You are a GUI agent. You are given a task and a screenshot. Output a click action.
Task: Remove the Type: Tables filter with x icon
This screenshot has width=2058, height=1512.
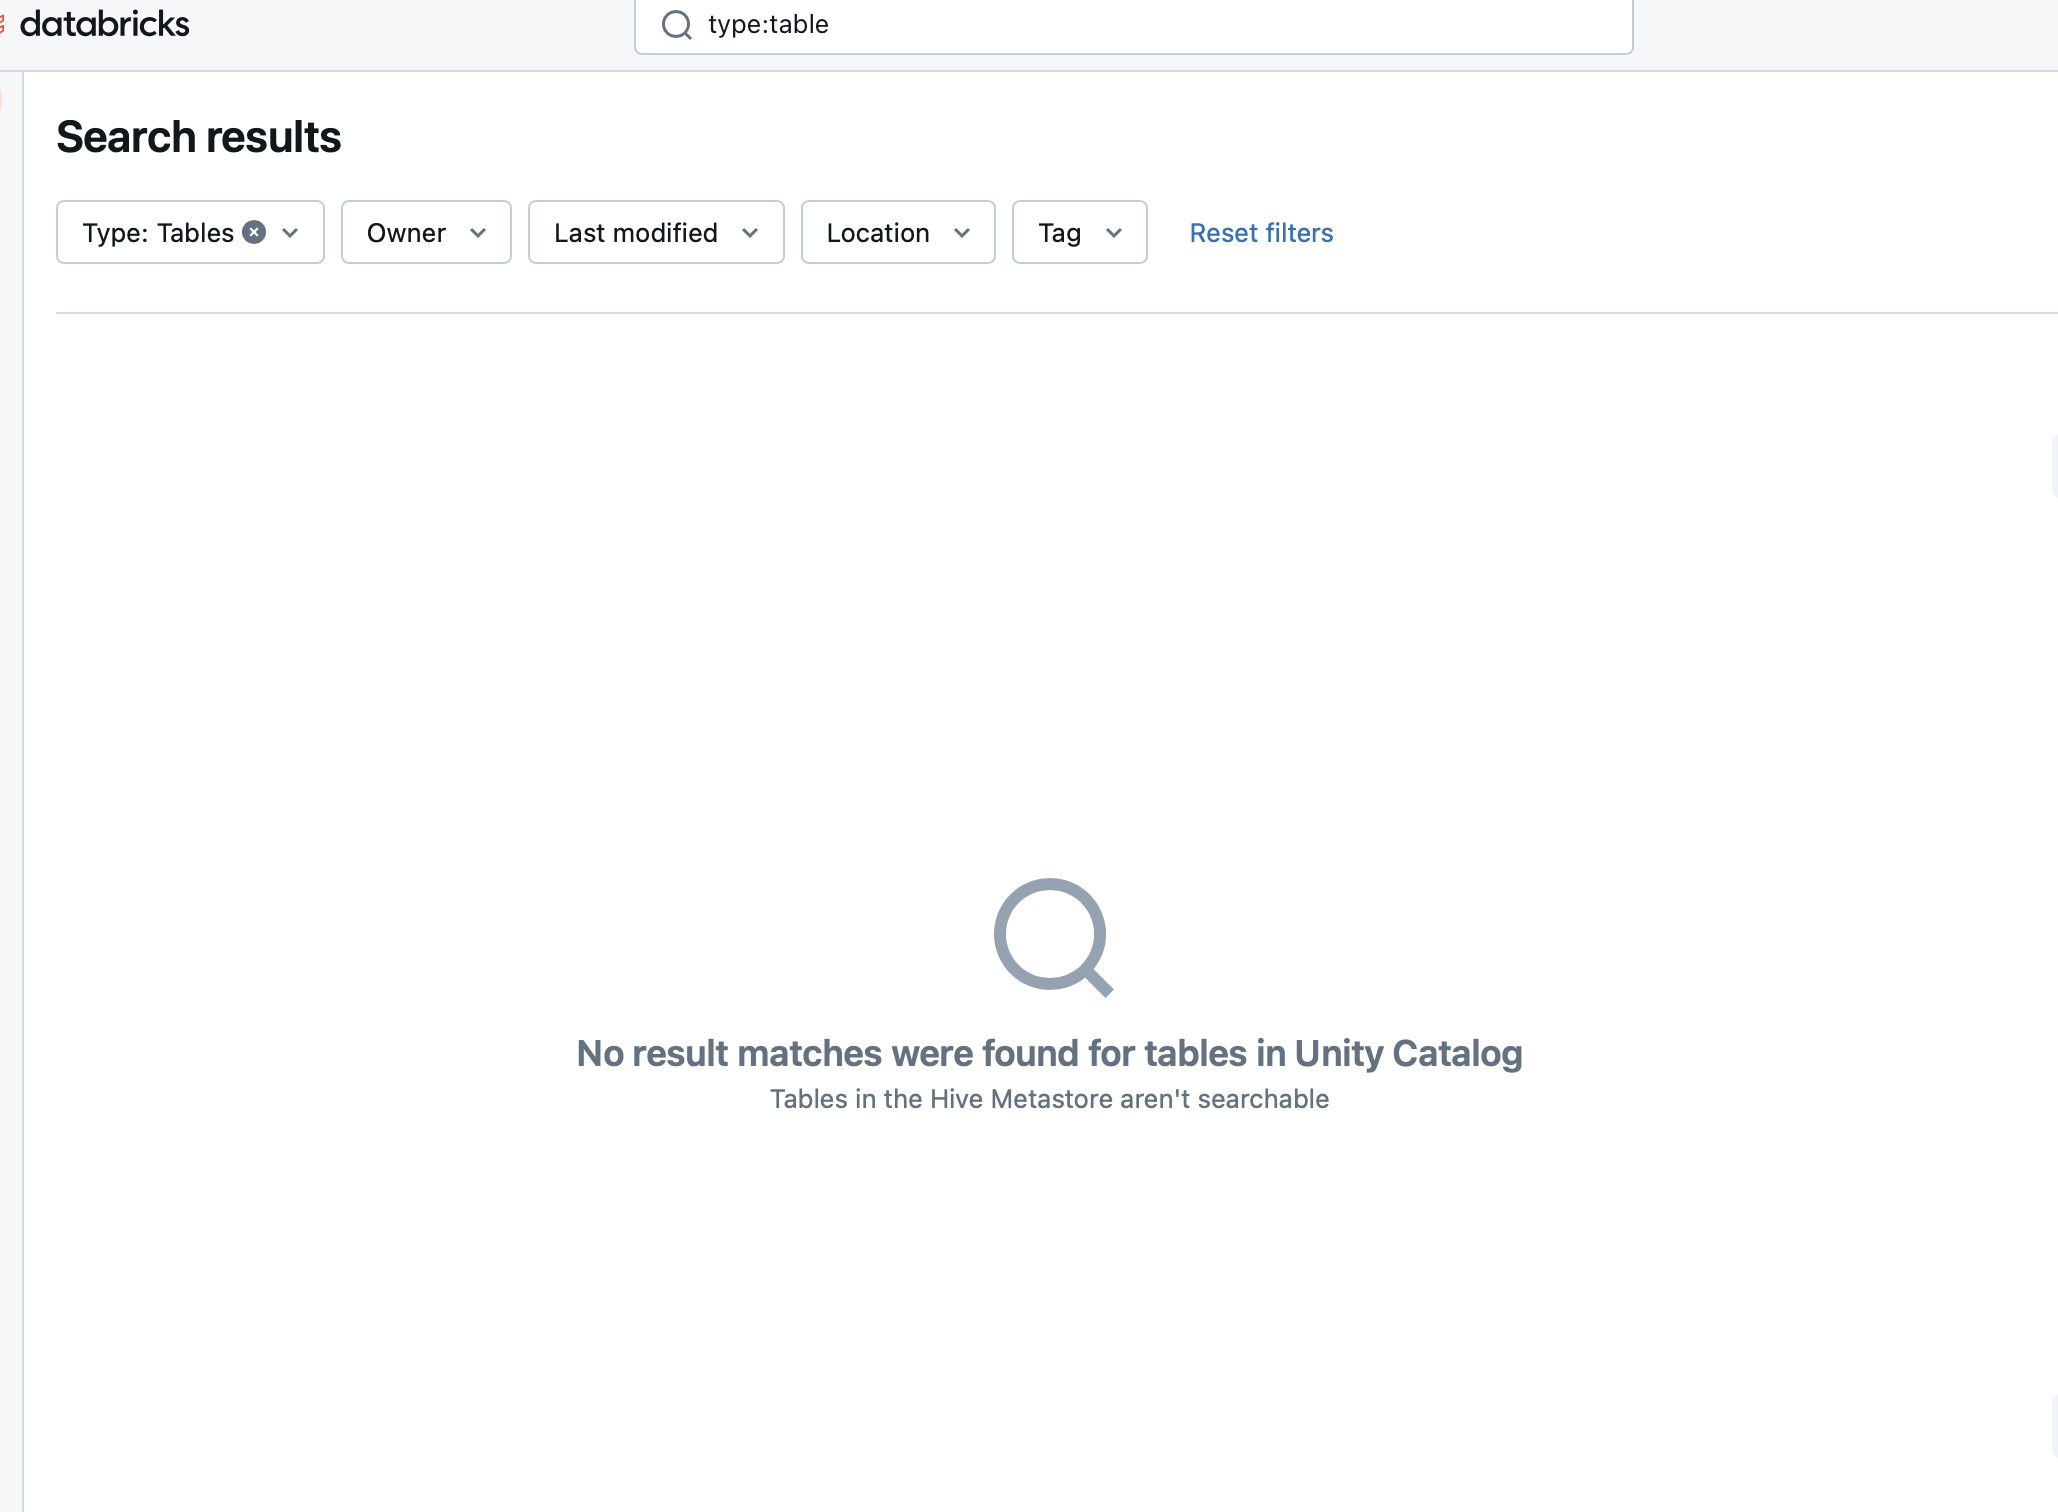(255, 232)
